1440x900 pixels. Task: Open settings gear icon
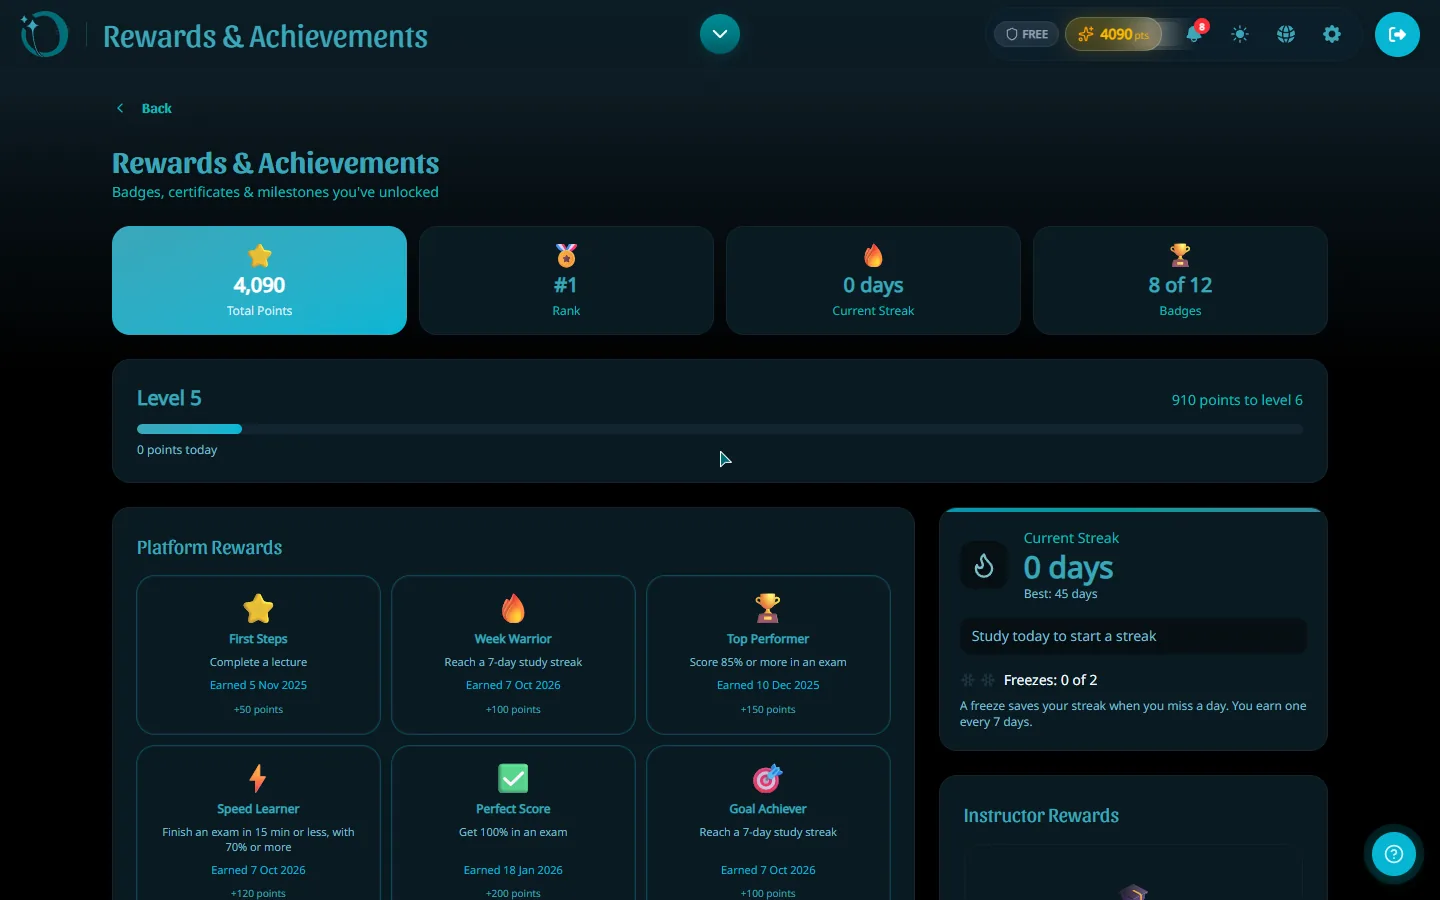(1332, 34)
